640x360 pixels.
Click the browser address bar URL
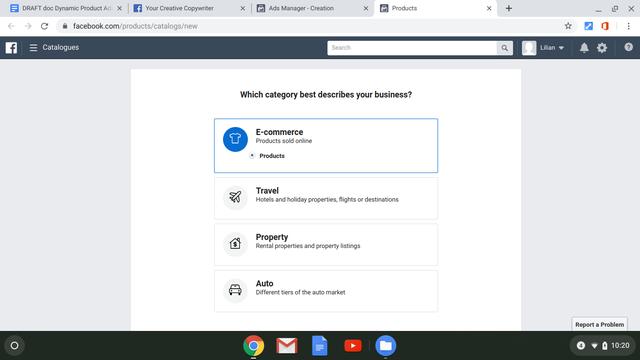(135, 26)
